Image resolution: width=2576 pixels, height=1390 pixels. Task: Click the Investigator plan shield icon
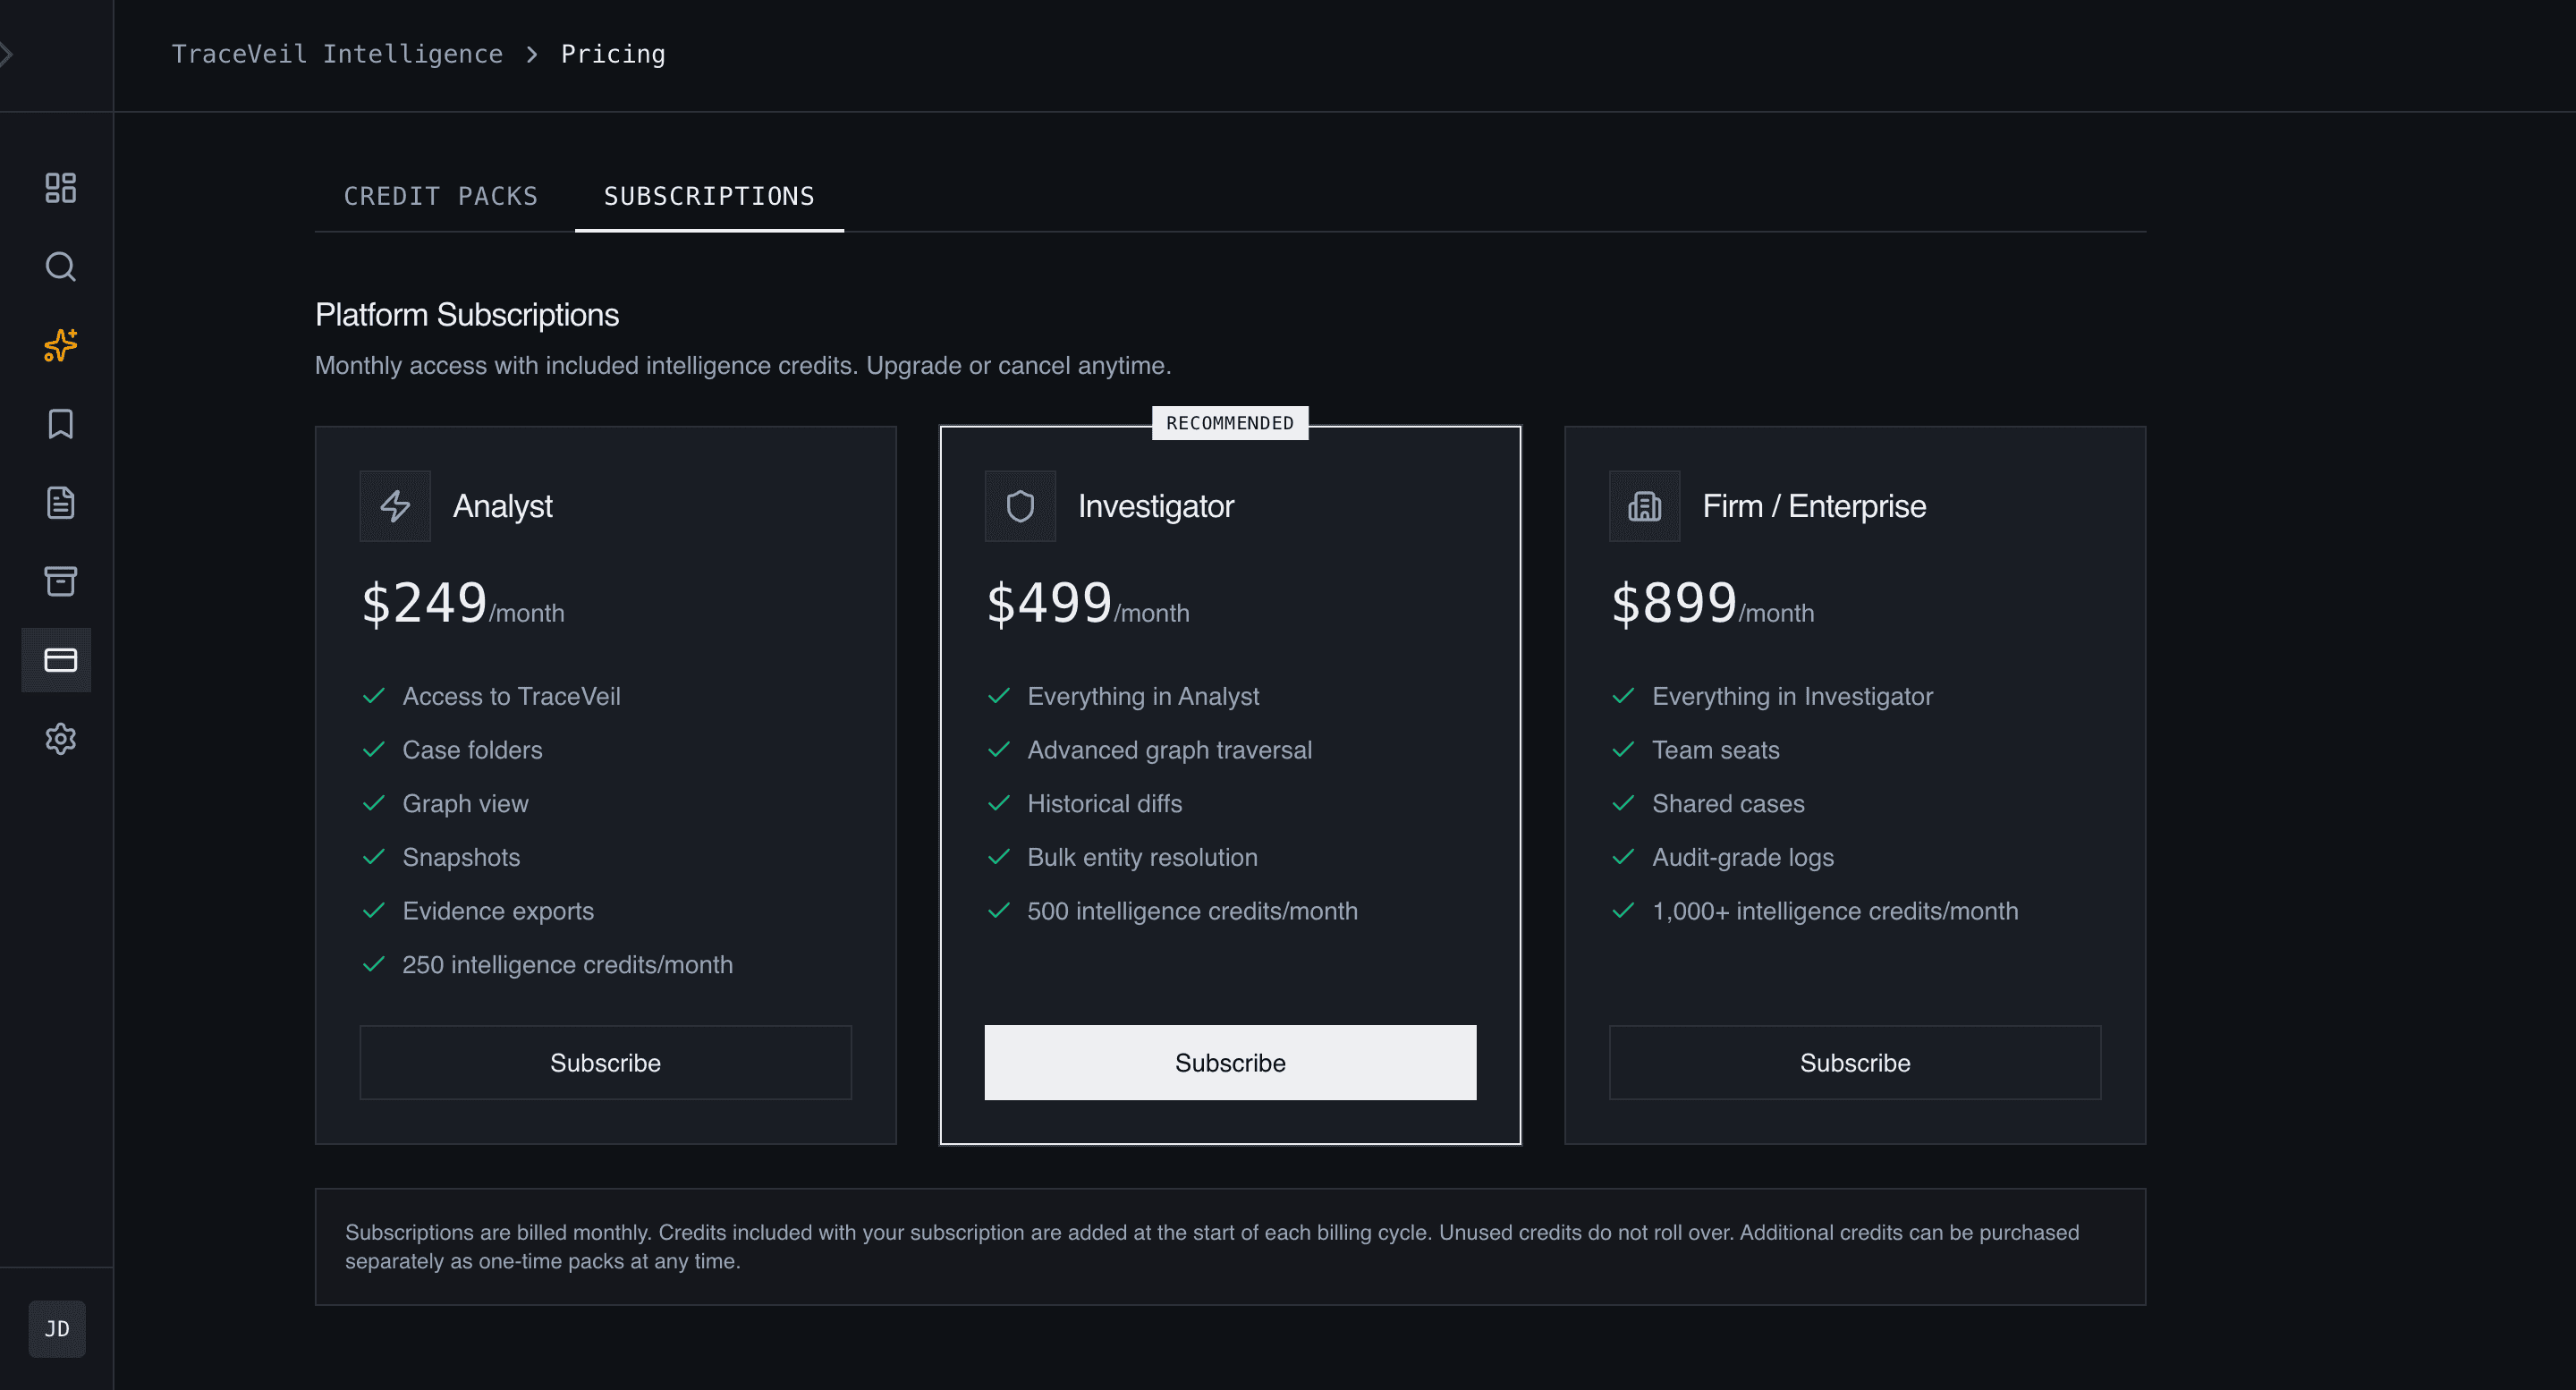coord(1020,505)
